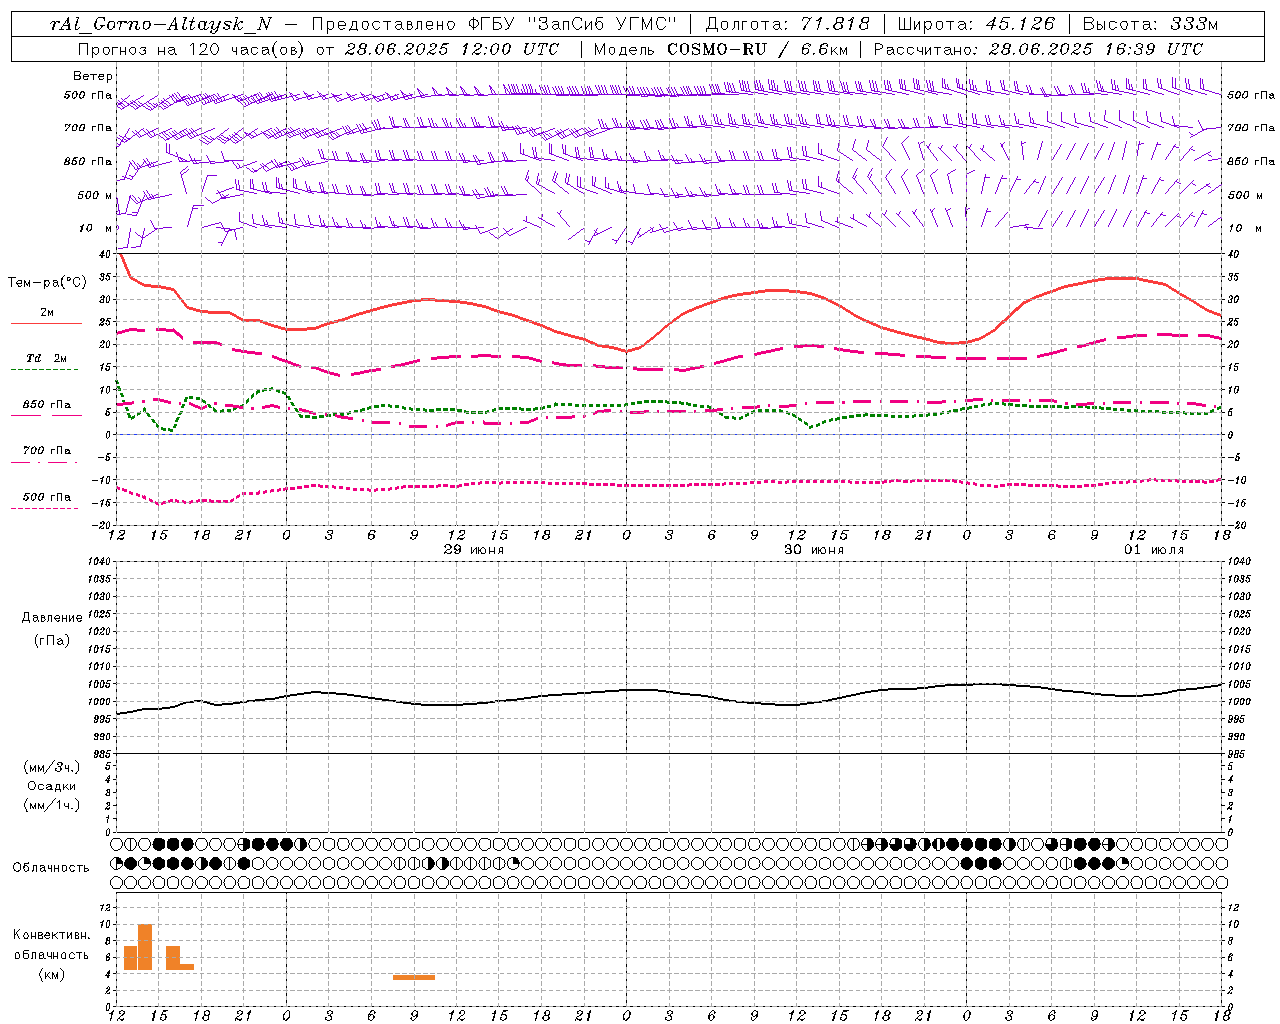Click the 30 июня date label
The width and height of the screenshot is (1280, 1024).
coord(814,550)
